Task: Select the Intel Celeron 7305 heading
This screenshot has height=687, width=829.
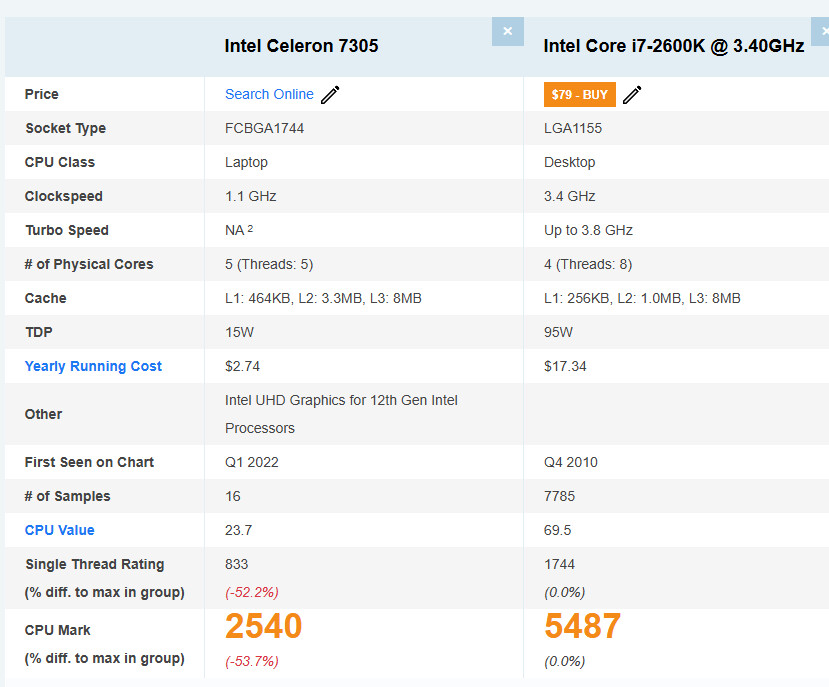Action: pos(301,46)
